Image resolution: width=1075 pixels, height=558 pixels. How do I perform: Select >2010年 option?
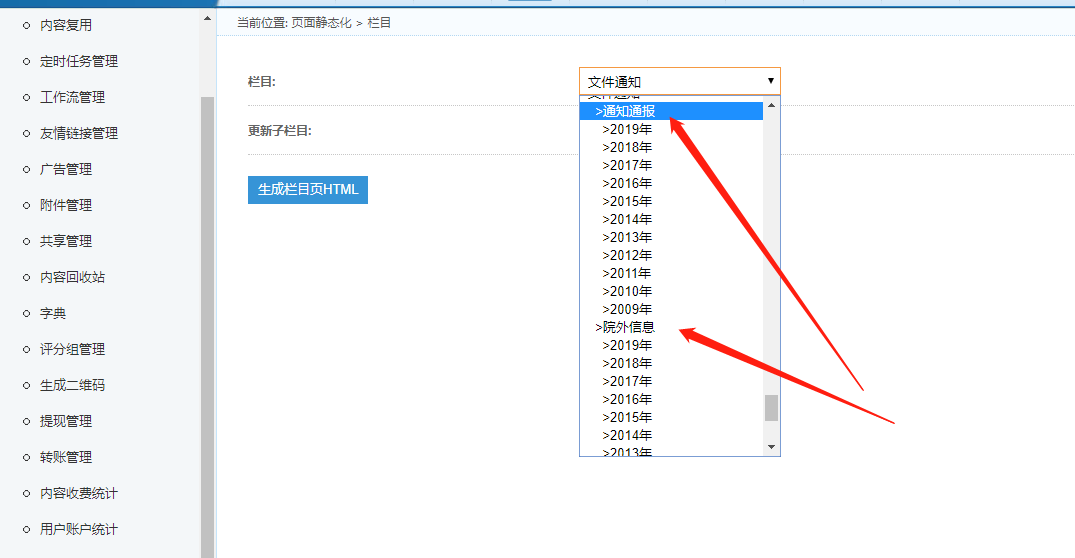click(x=671, y=291)
